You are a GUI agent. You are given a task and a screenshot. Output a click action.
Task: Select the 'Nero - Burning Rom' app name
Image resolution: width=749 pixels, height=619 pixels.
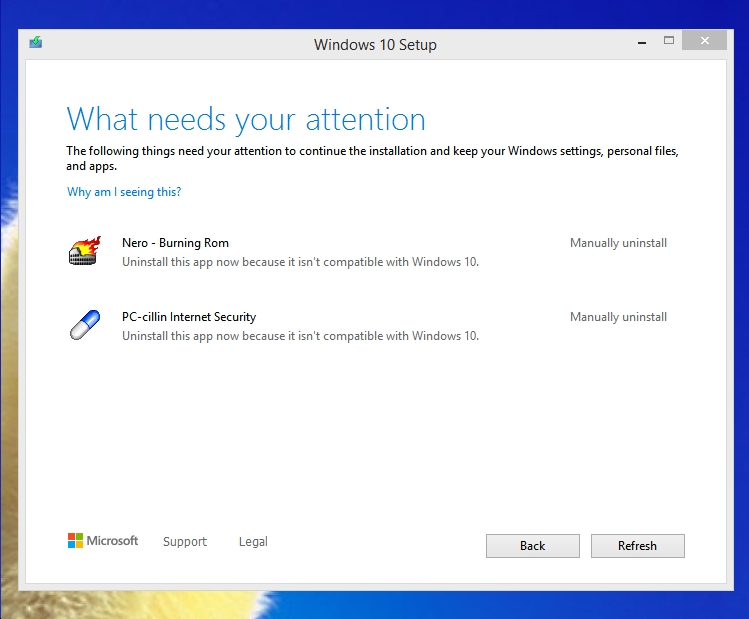[175, 243]
